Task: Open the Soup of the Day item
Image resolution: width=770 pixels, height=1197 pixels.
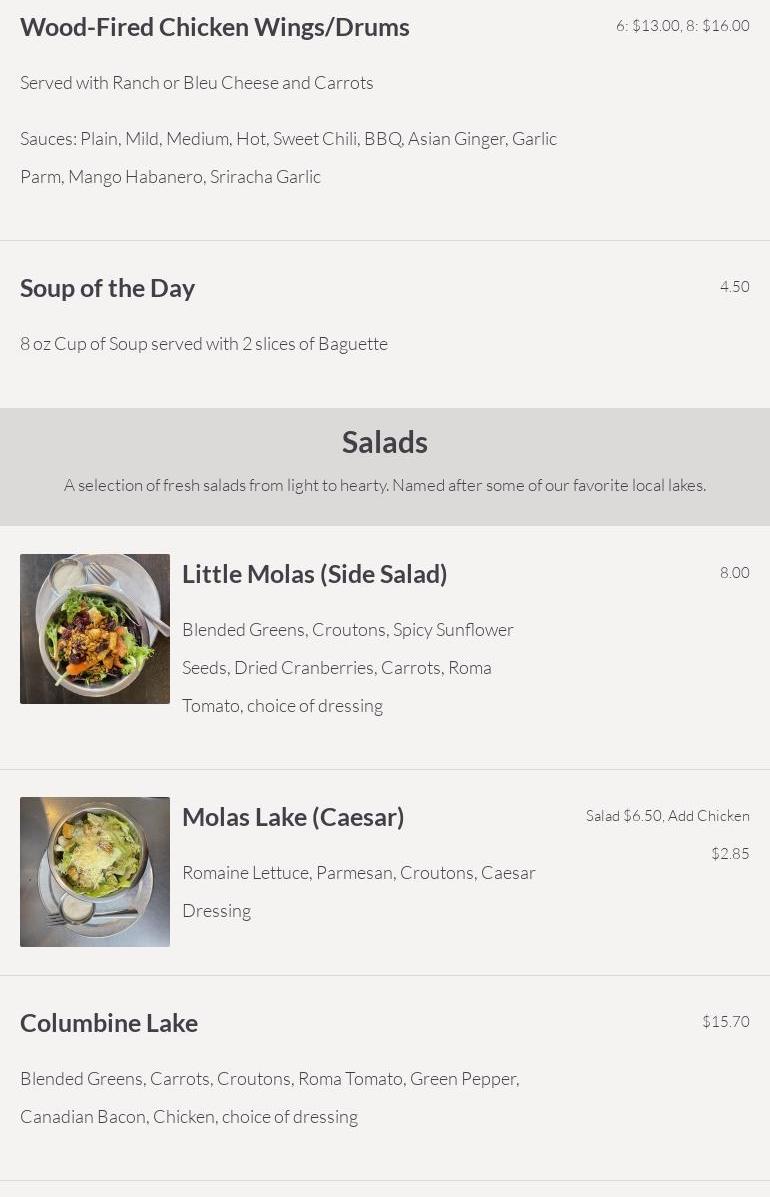Action: coord(108,288)
